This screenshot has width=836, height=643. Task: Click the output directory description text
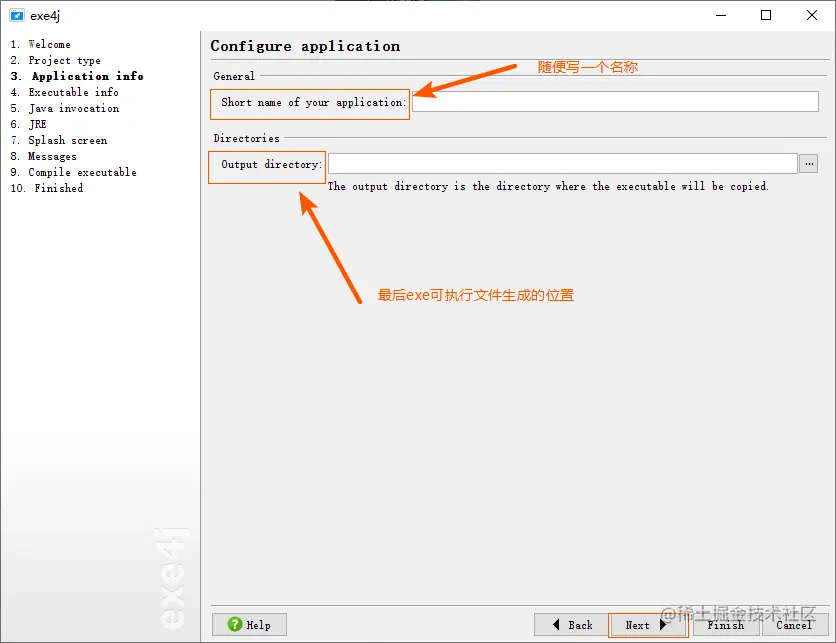[548, 187]
